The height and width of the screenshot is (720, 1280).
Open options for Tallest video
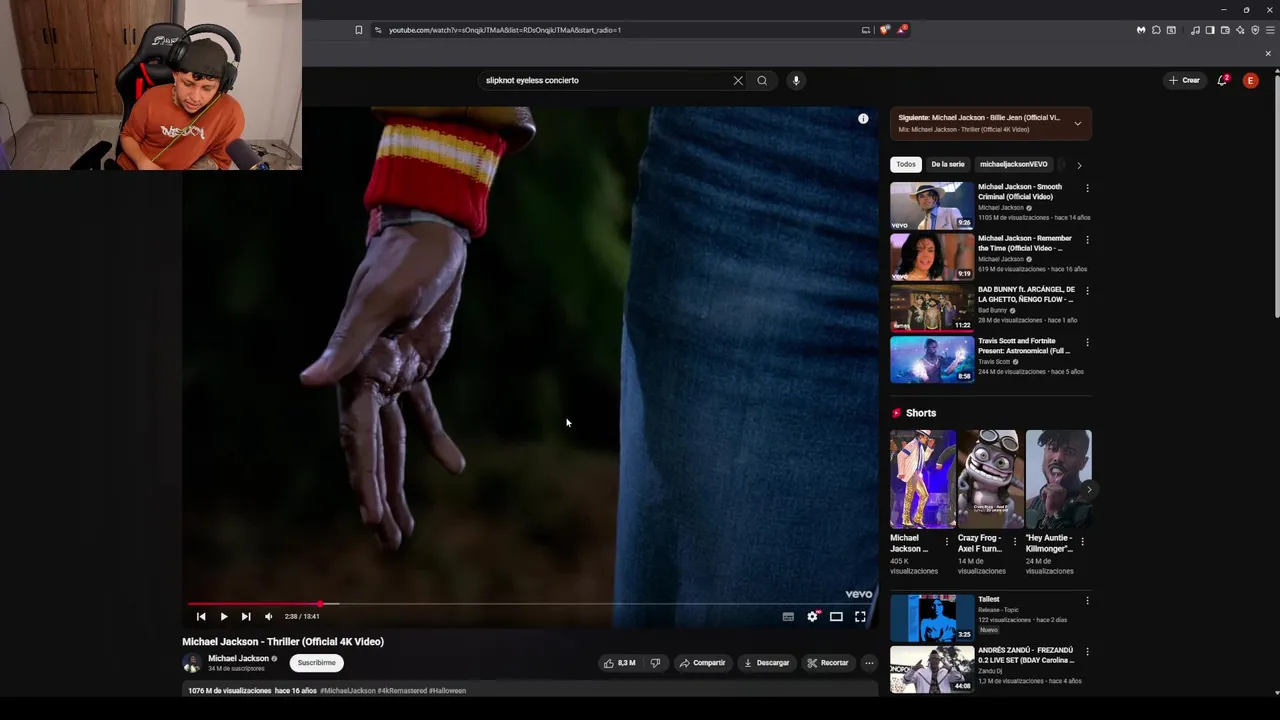(x=1087, y=600)
